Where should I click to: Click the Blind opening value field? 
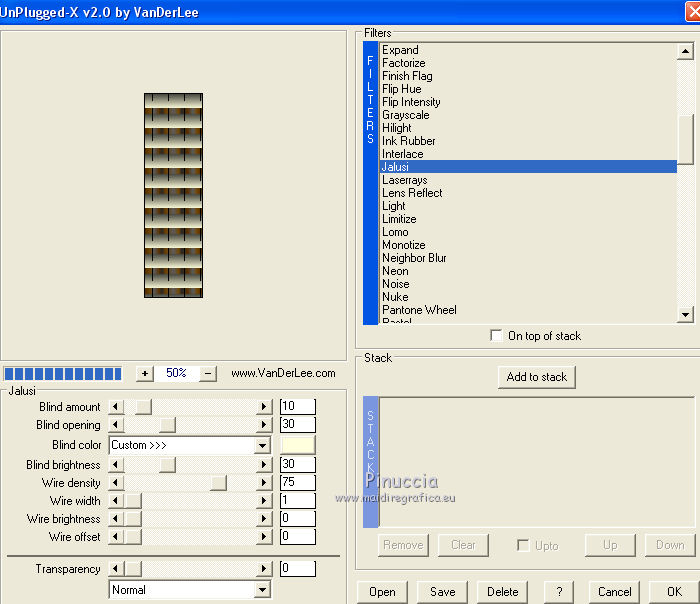click(x=297, y=425)
